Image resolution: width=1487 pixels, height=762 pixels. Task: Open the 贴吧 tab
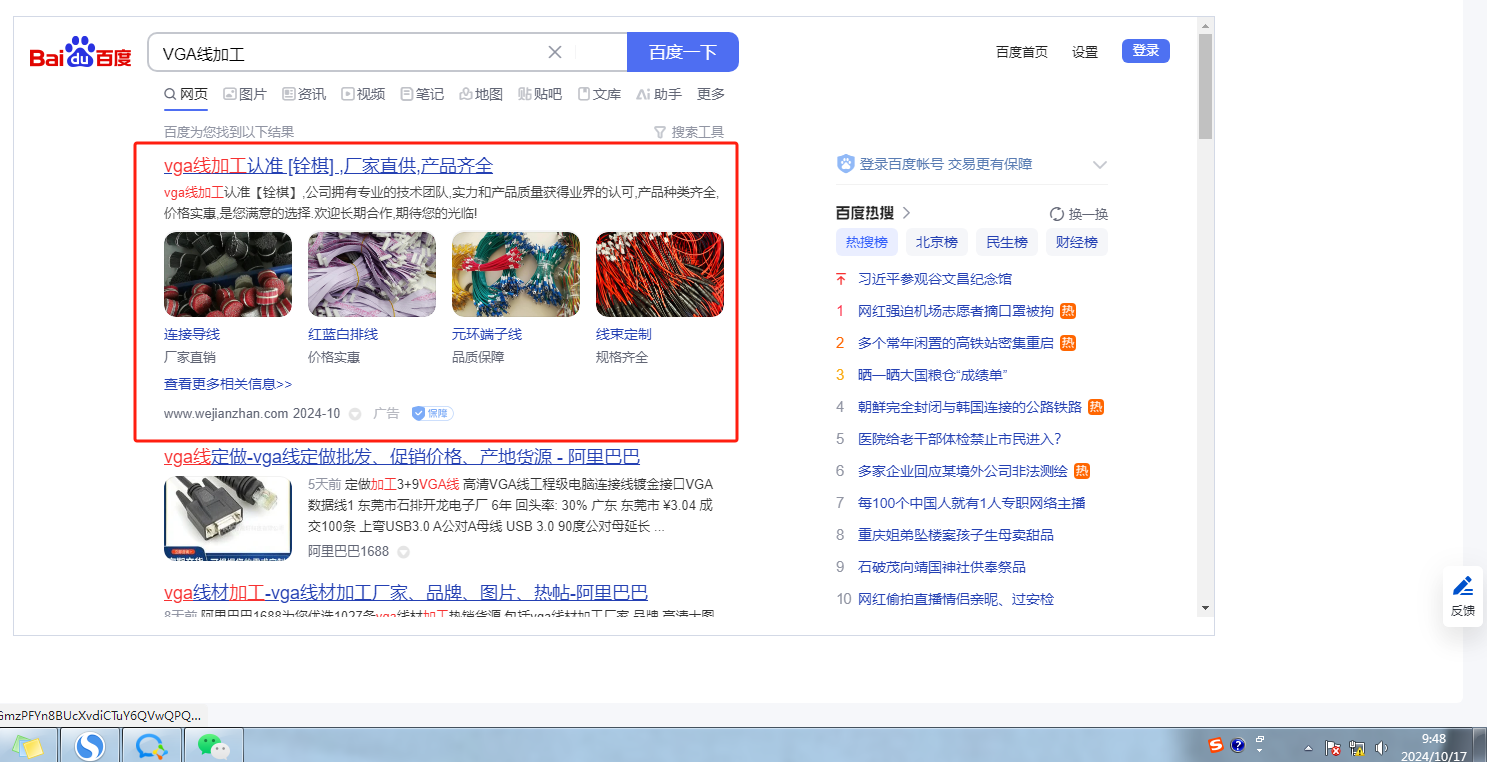coord(540,94)
